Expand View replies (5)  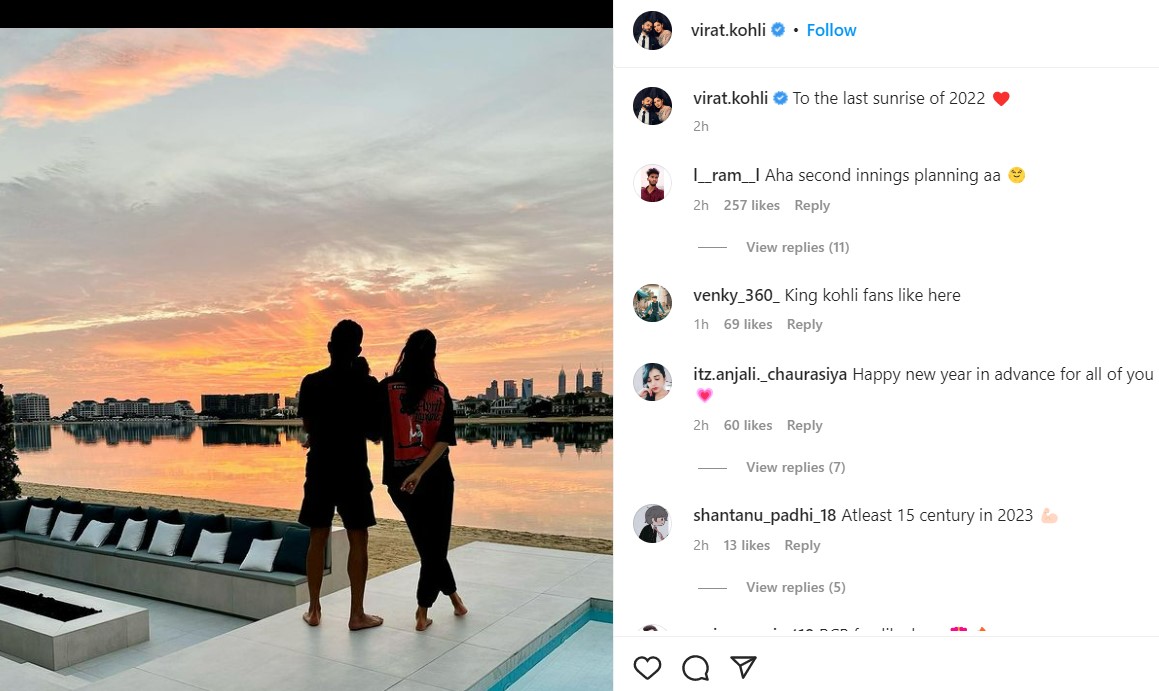point(795,587)
